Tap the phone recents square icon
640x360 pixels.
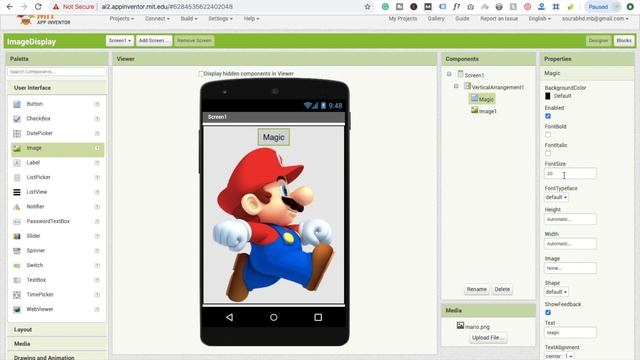(x=318, y=317)
